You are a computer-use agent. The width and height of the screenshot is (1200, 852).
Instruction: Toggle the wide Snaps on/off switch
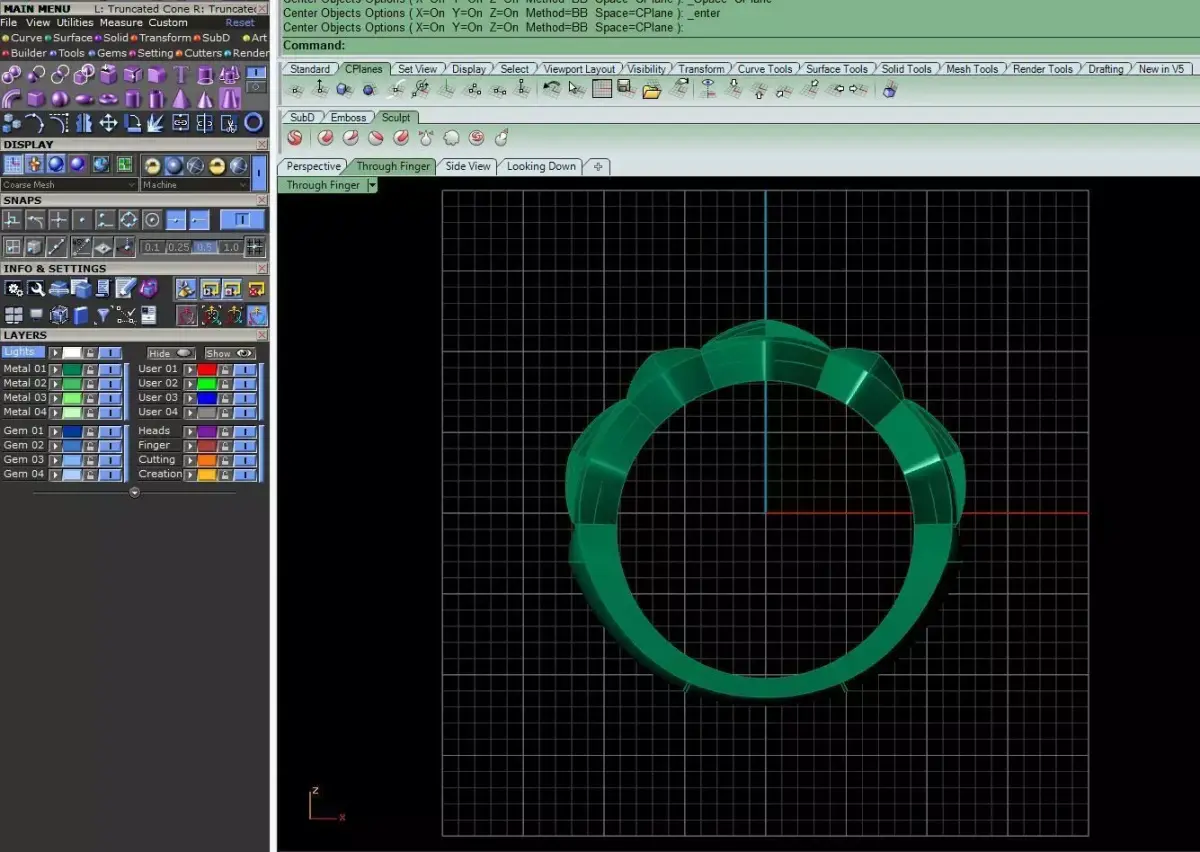pyautogui.click(x=241, y=219)
